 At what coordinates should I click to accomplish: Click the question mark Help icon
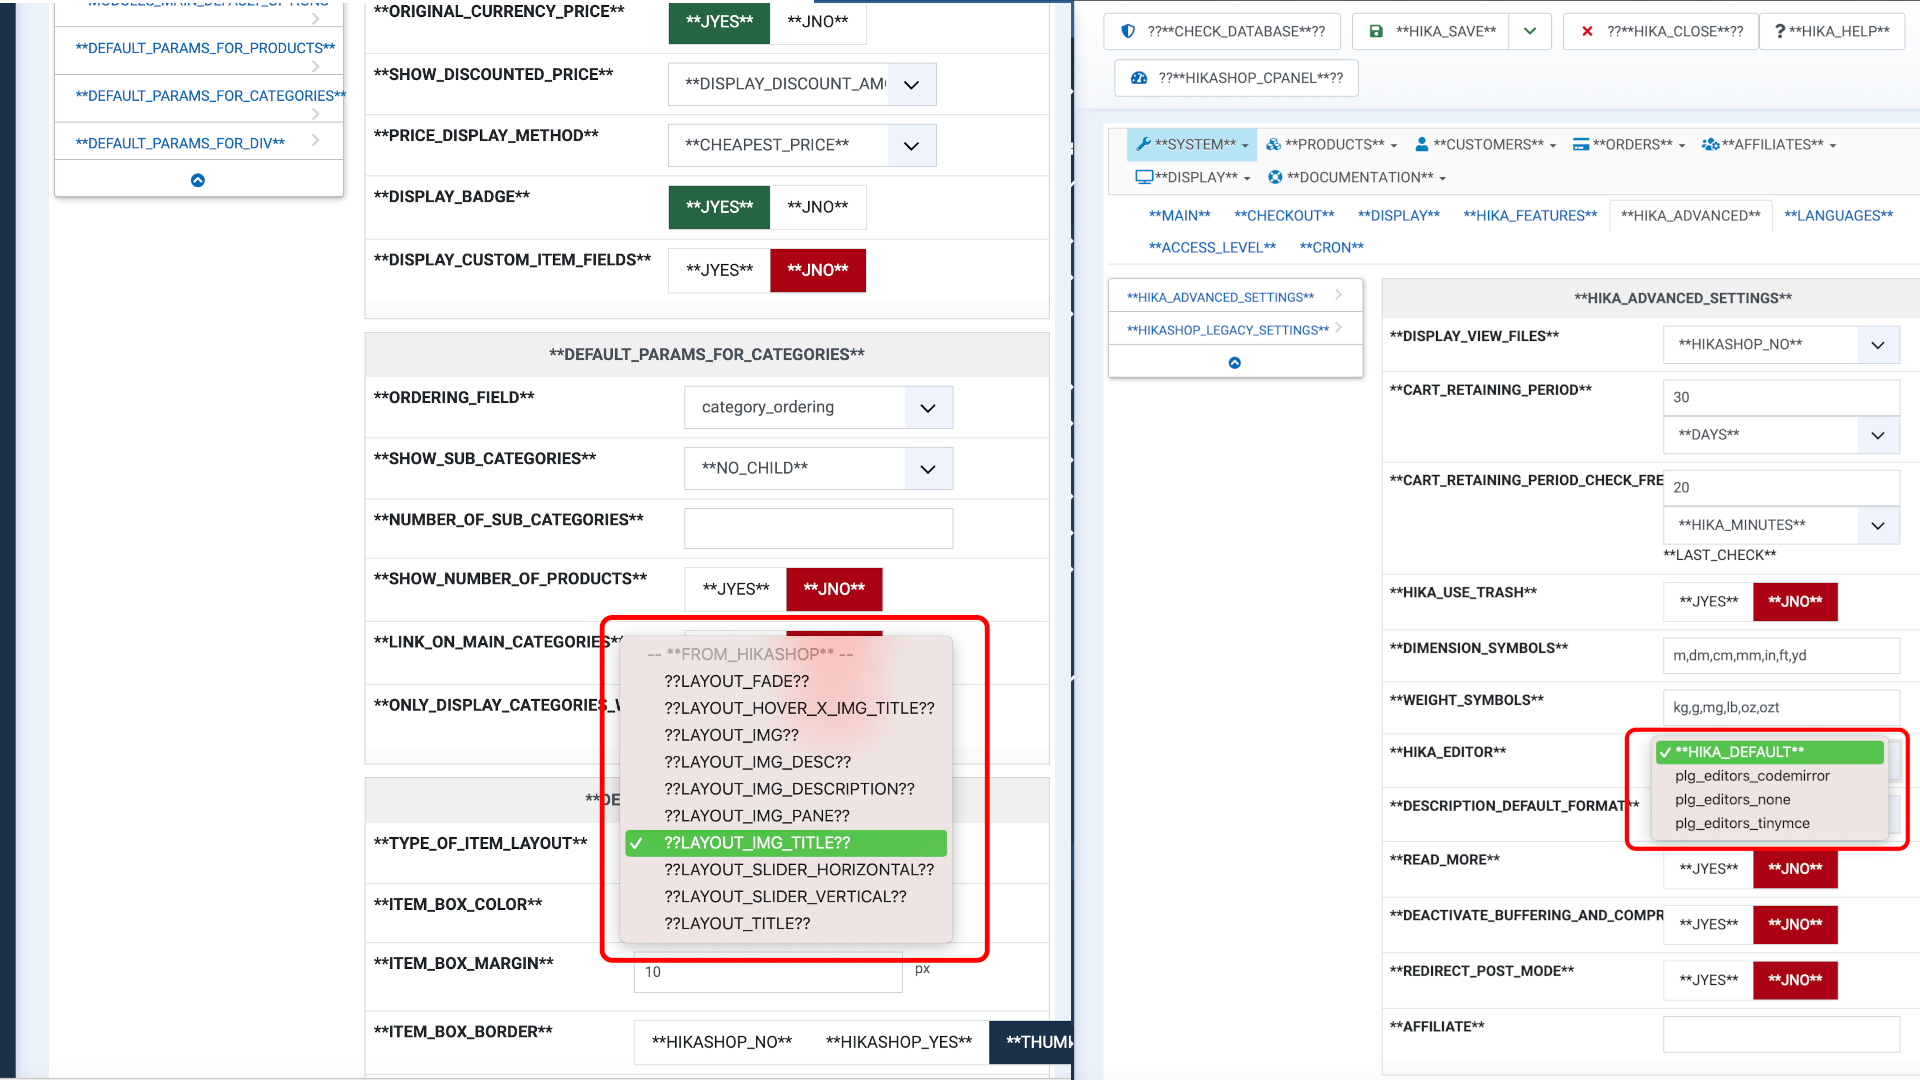point(1780,31)
